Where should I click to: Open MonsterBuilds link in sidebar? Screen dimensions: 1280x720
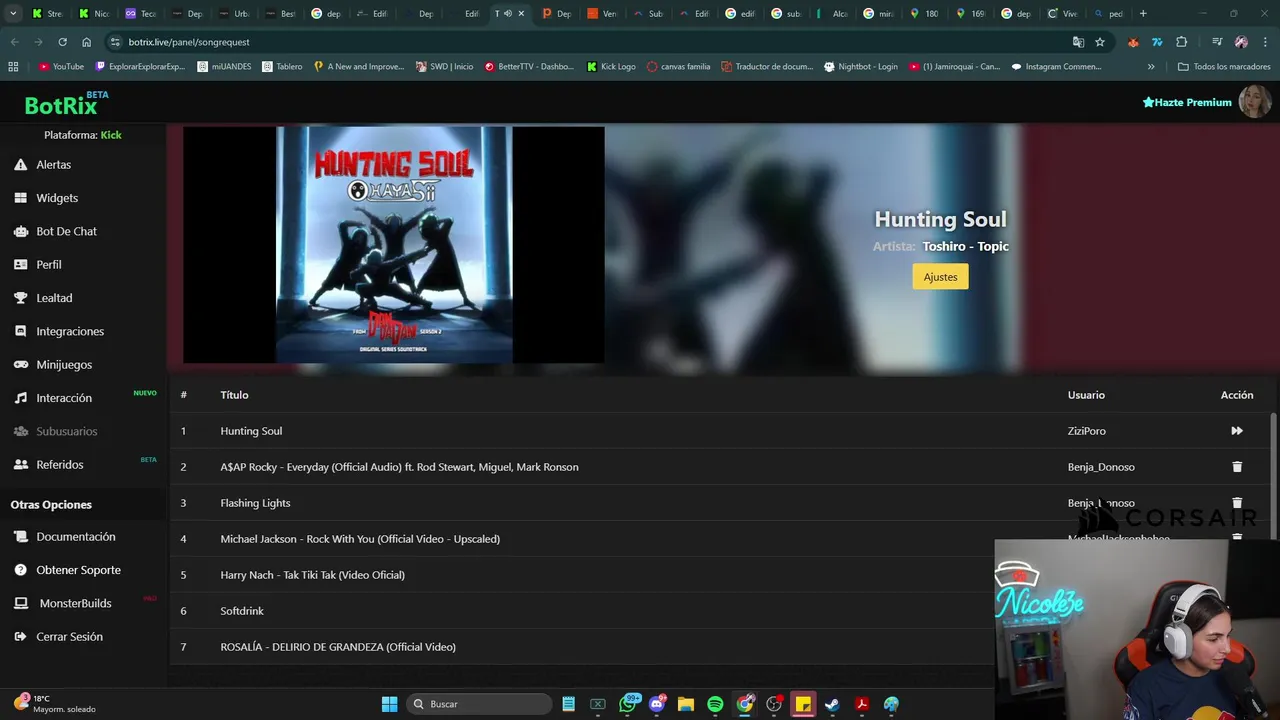(x=75, y=603)
